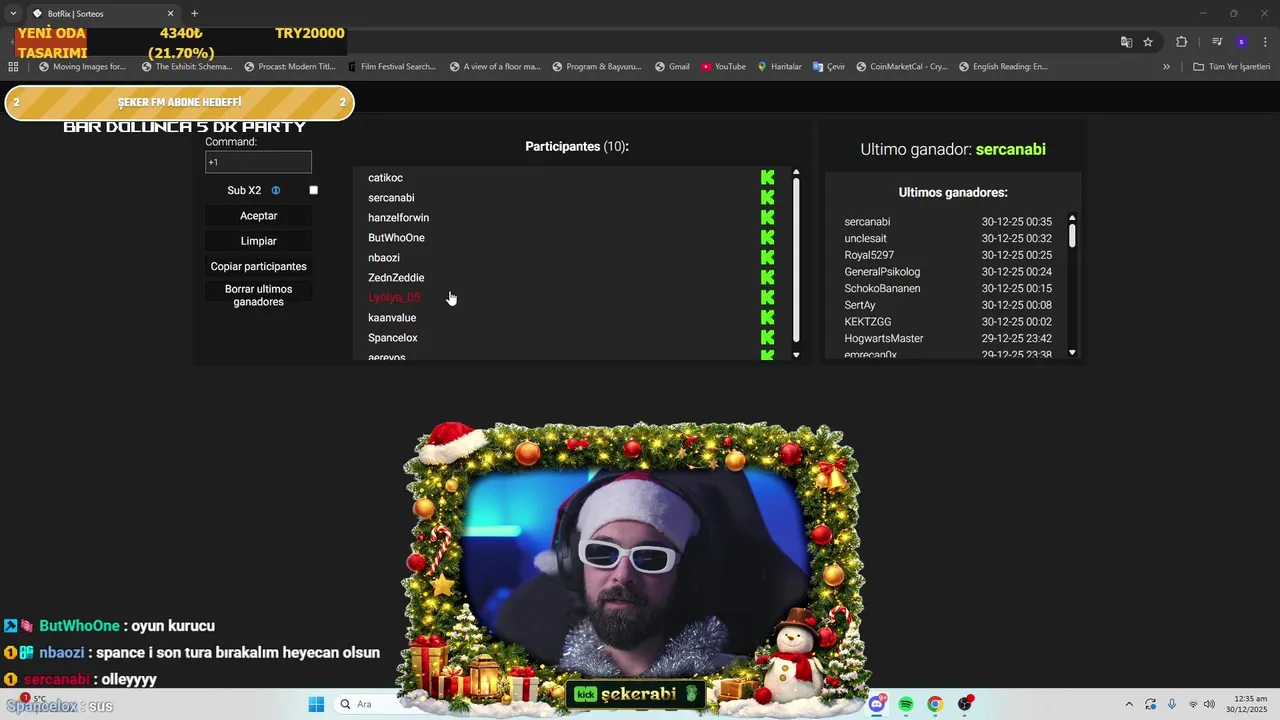This screenshot has height=720, width=1280.
Task: Open Sub X2 info icon
Action: [x=276, y=190]
